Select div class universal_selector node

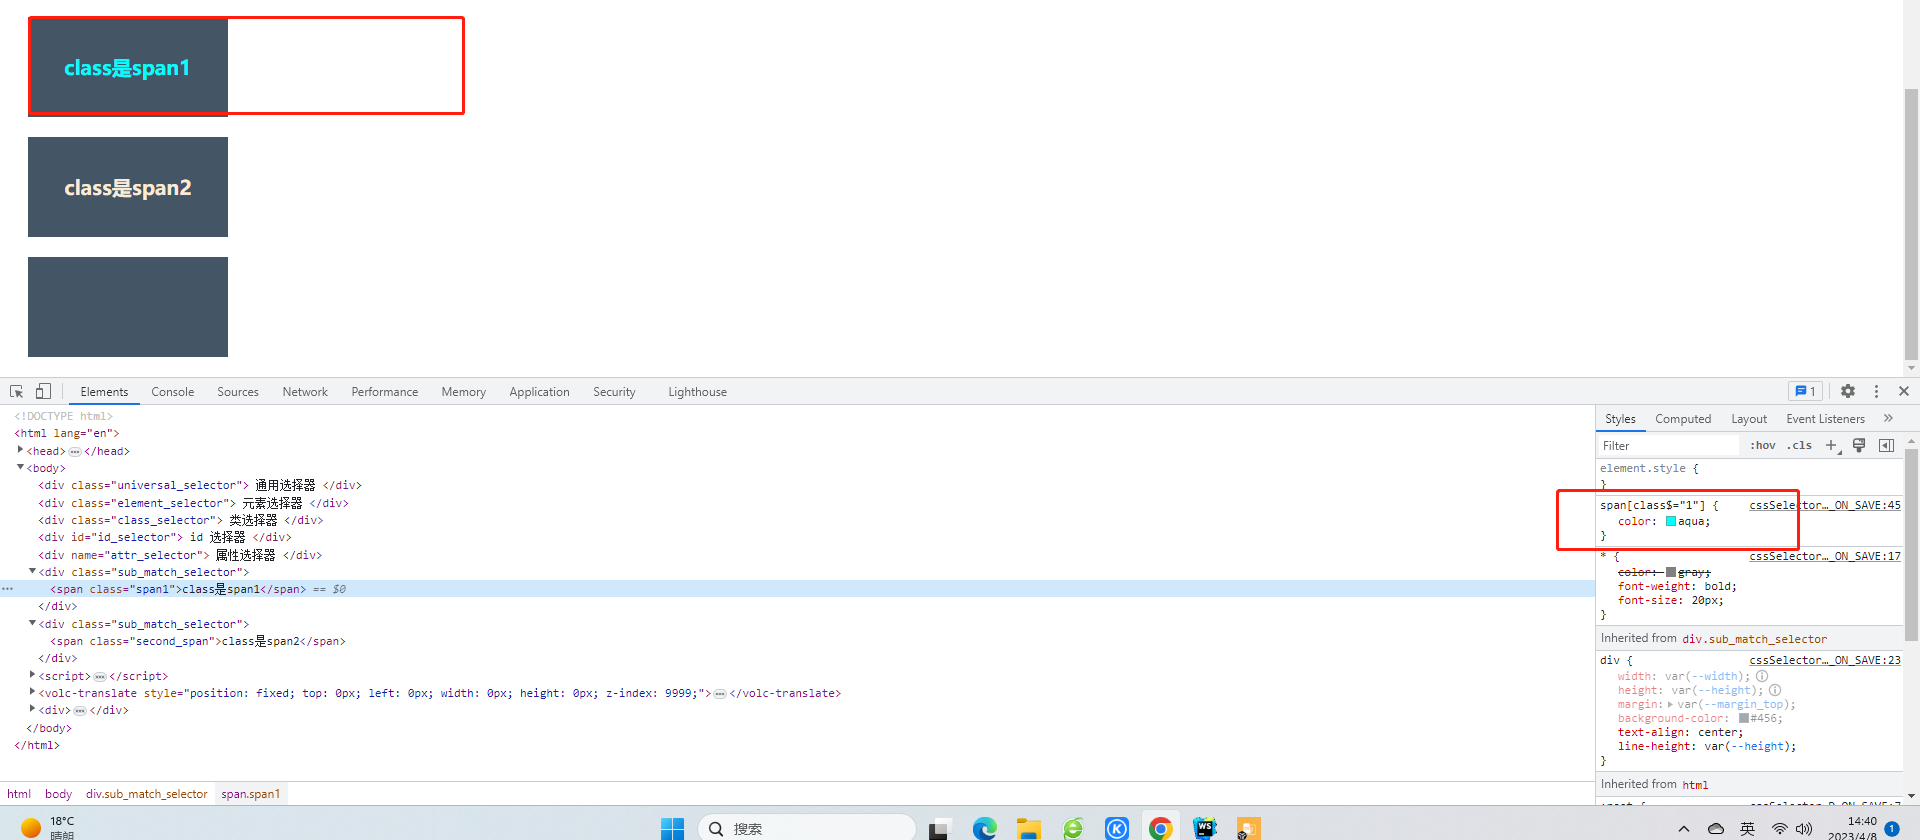[x=200, y=485]
